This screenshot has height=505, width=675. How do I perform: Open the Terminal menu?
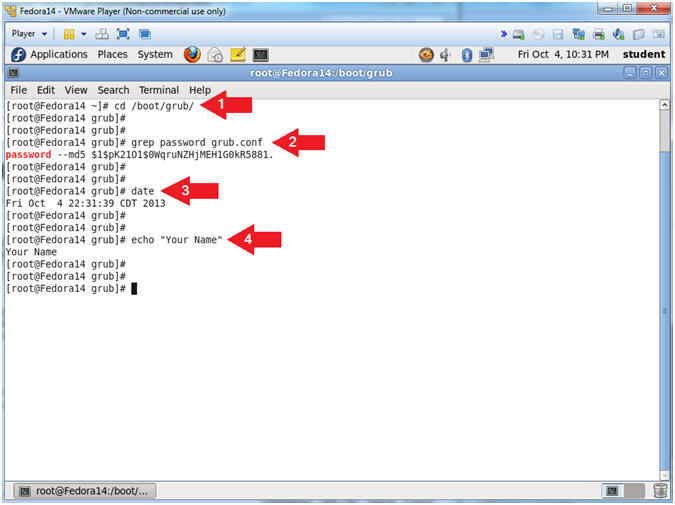(x=159, y=90)
